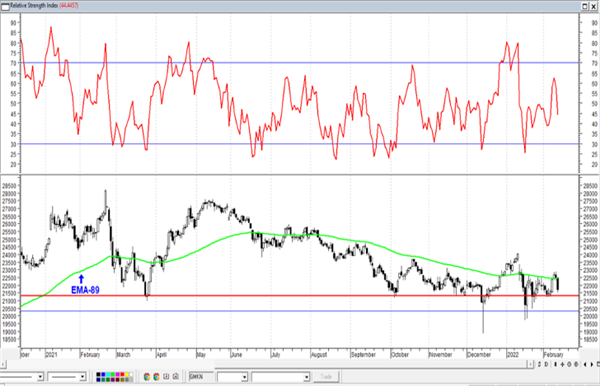Click the second red square icon before GMKN
This screenshot has width=600, height=386.
[x=176, y=377]
